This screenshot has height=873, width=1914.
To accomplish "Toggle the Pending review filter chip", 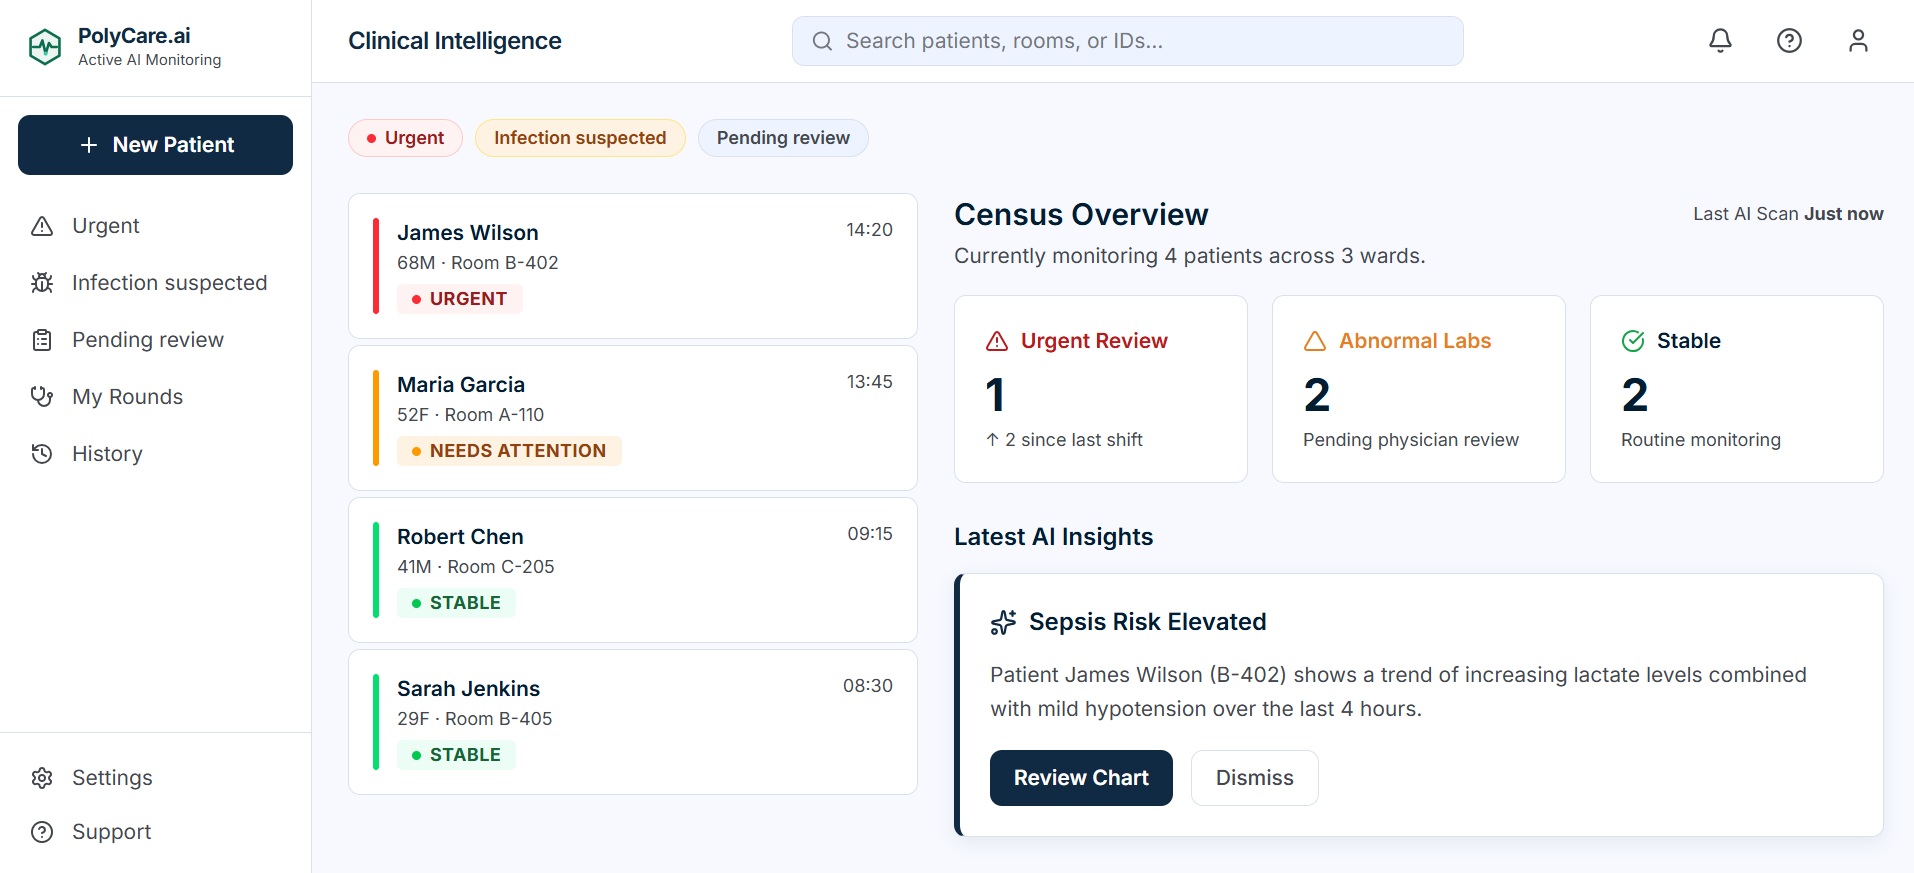I will pos(783,138).
